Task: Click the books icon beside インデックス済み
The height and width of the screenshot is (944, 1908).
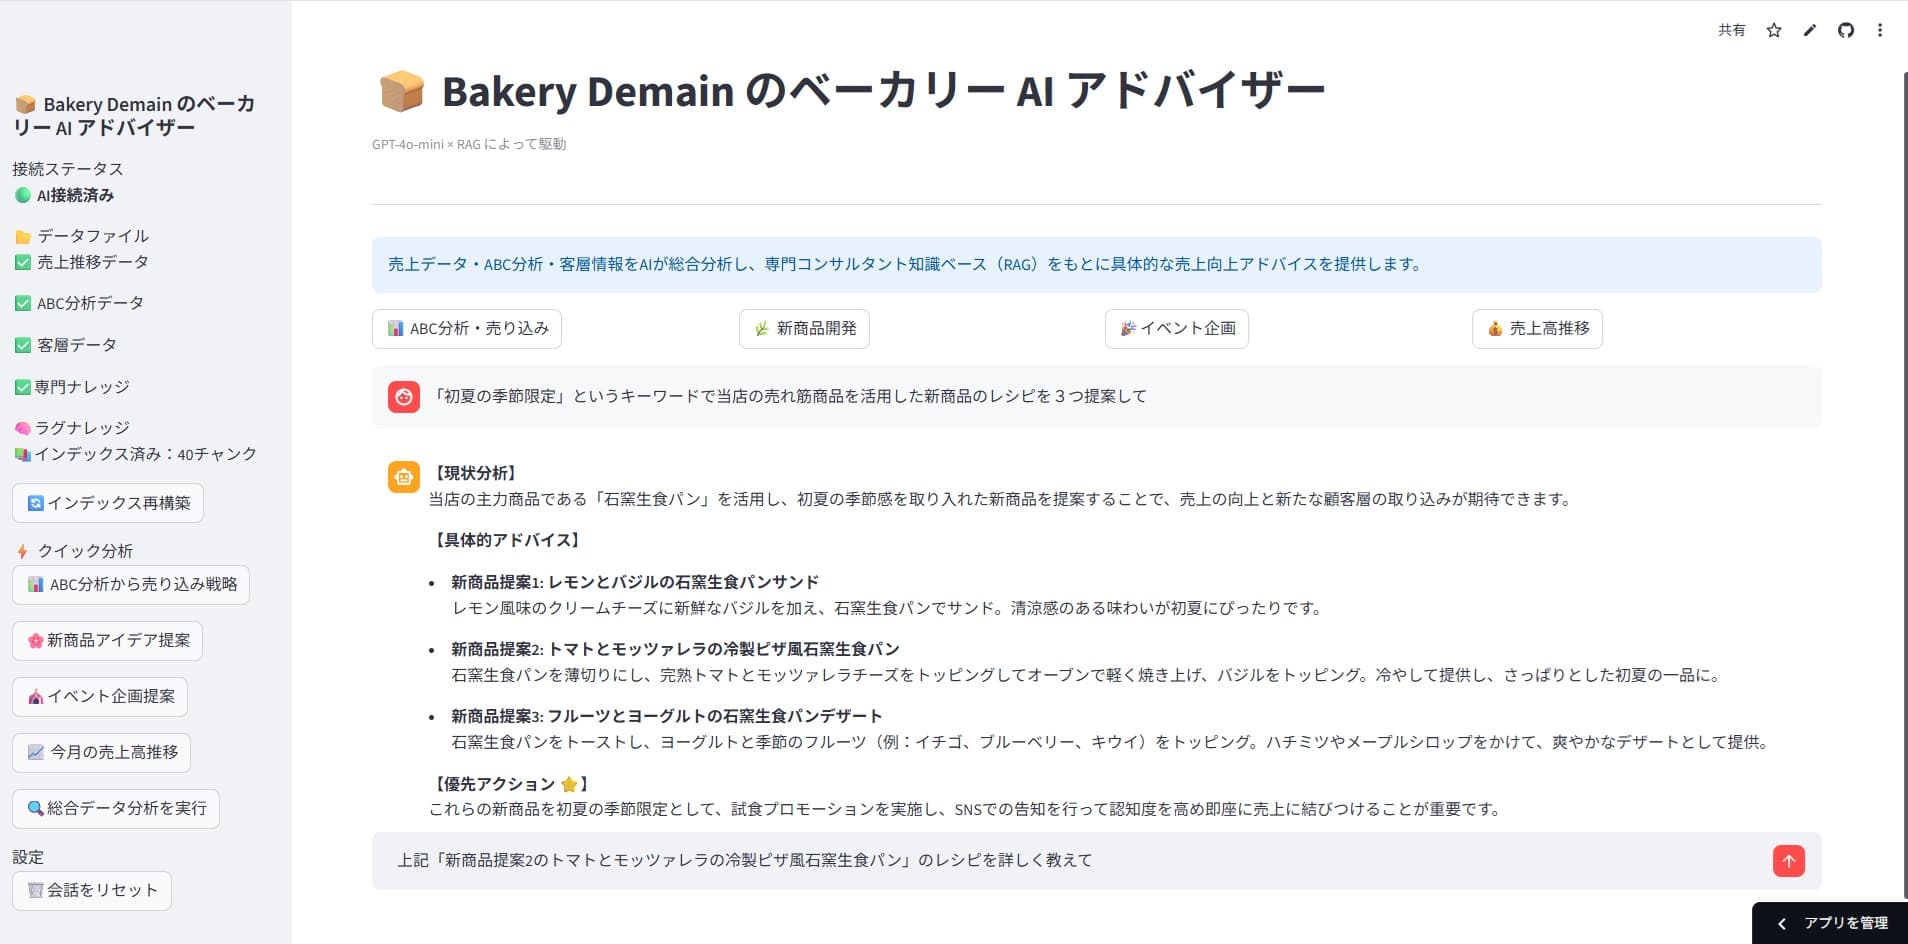Action: (23, 454)
